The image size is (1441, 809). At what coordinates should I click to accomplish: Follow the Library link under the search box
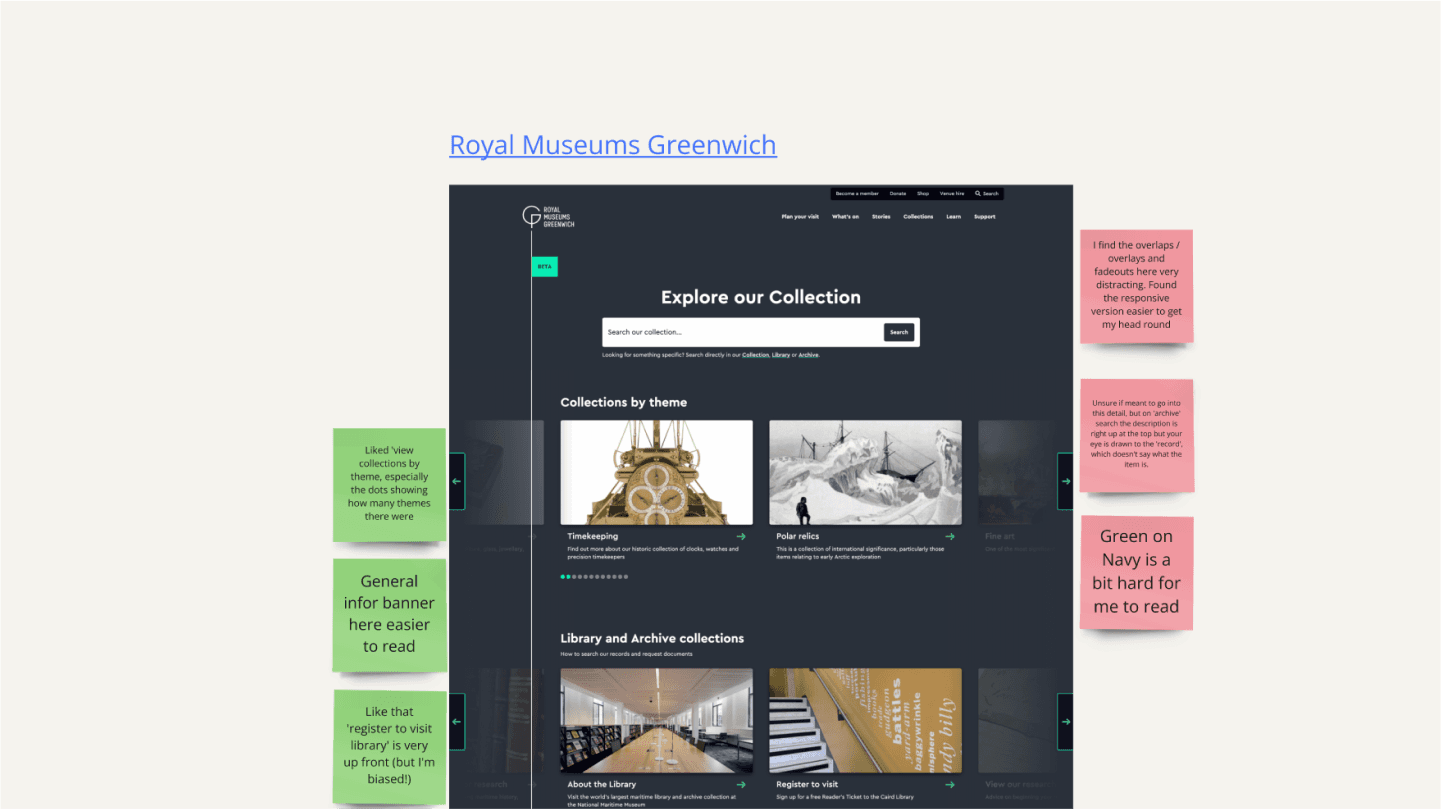[x=781, y=355]
